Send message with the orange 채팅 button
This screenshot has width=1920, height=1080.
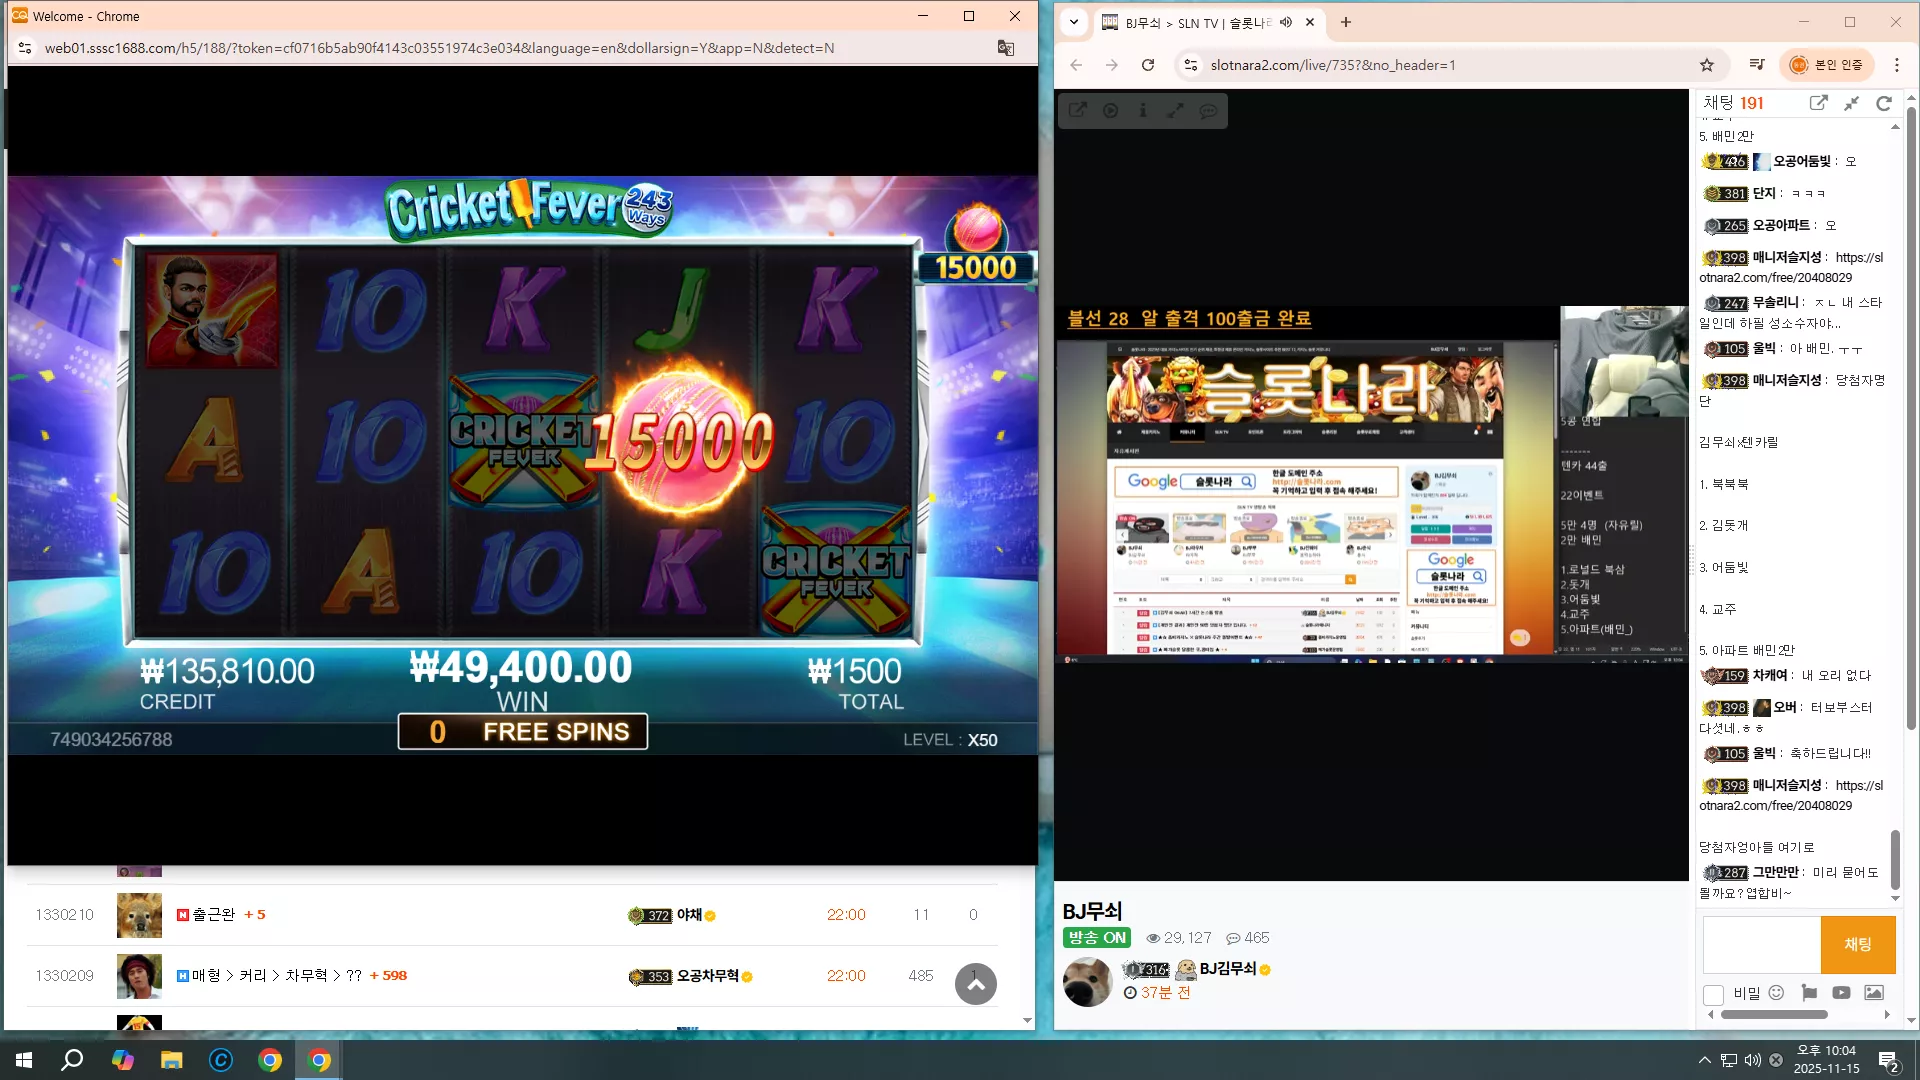click(x=1858, y=945)
